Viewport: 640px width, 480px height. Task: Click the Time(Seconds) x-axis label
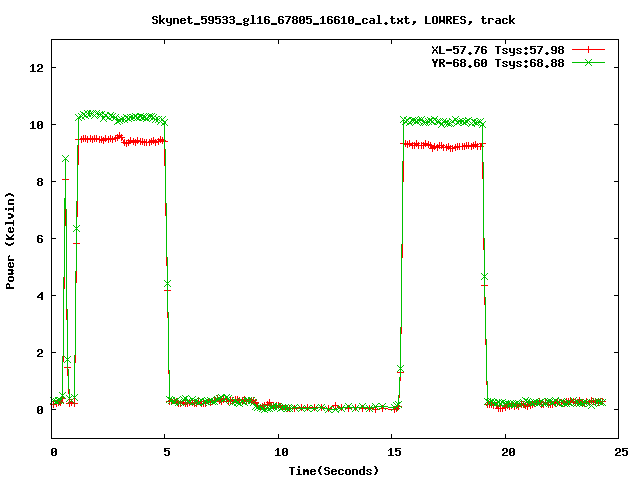click(333, 471)
